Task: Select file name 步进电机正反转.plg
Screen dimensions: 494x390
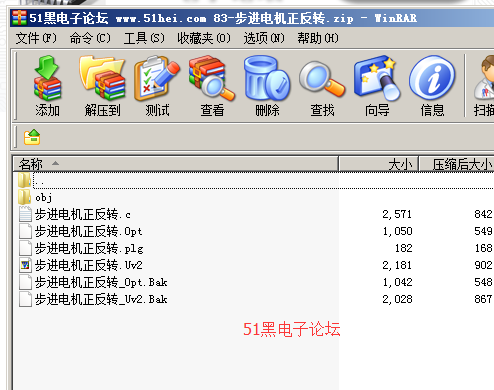Action: 89,248
